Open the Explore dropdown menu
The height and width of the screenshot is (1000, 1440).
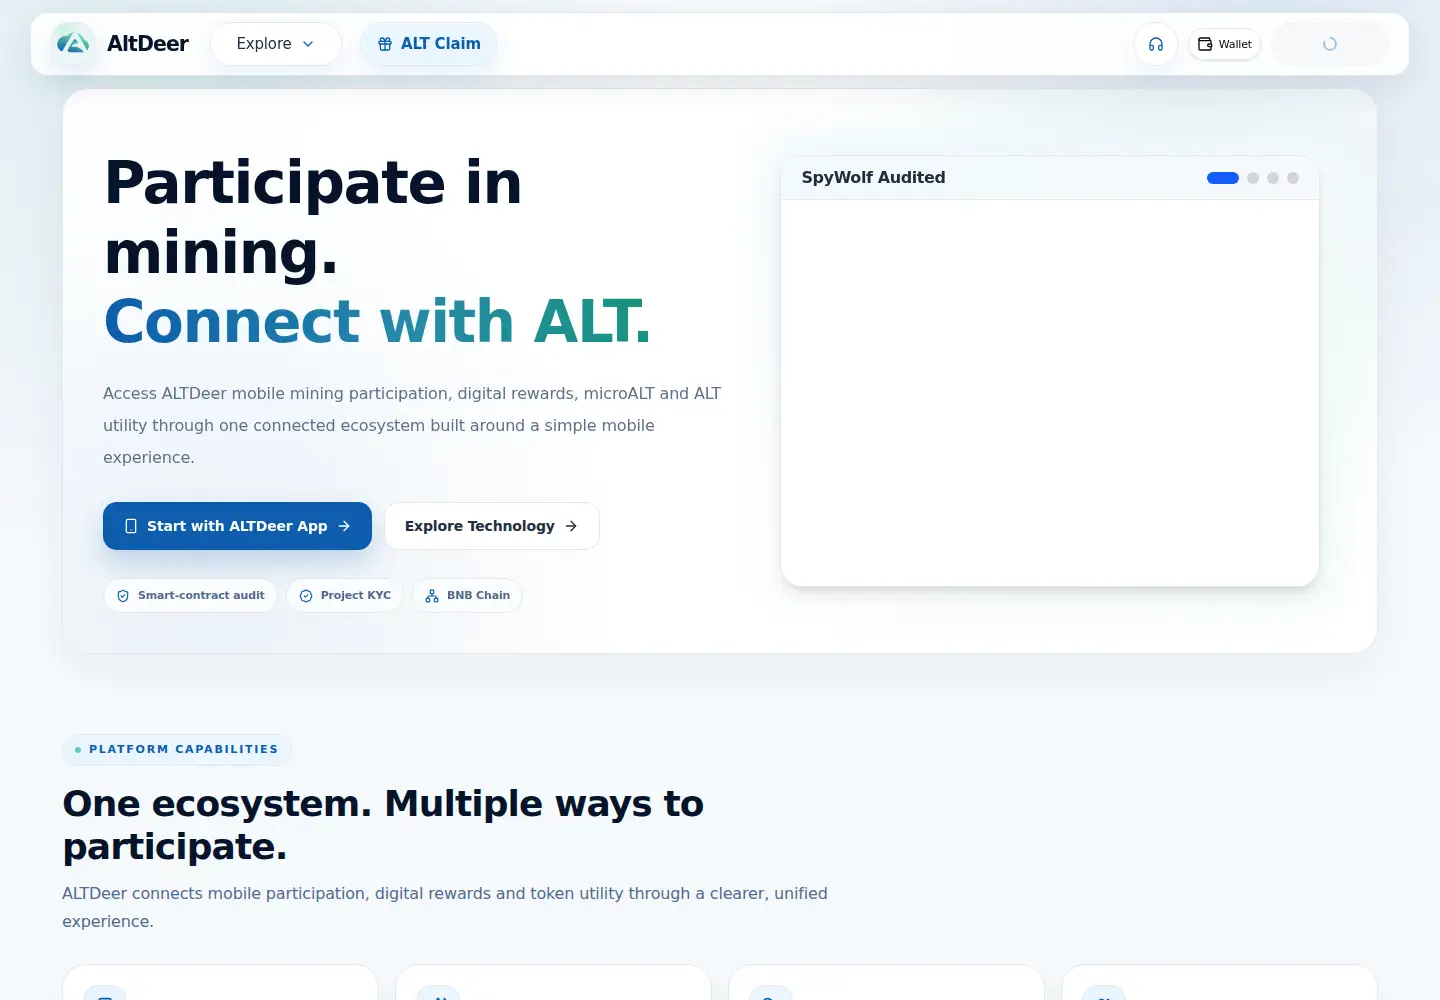coord(276,44)
